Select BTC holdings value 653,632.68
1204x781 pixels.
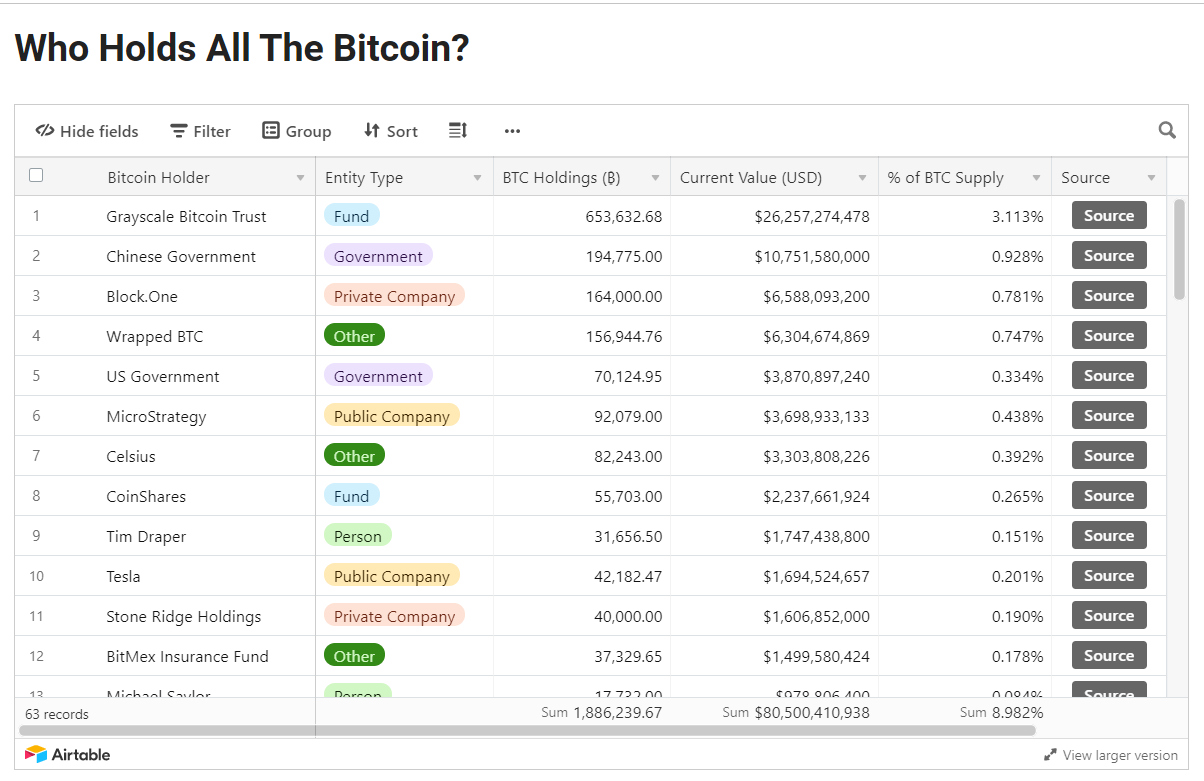click(x=623, y=216)
